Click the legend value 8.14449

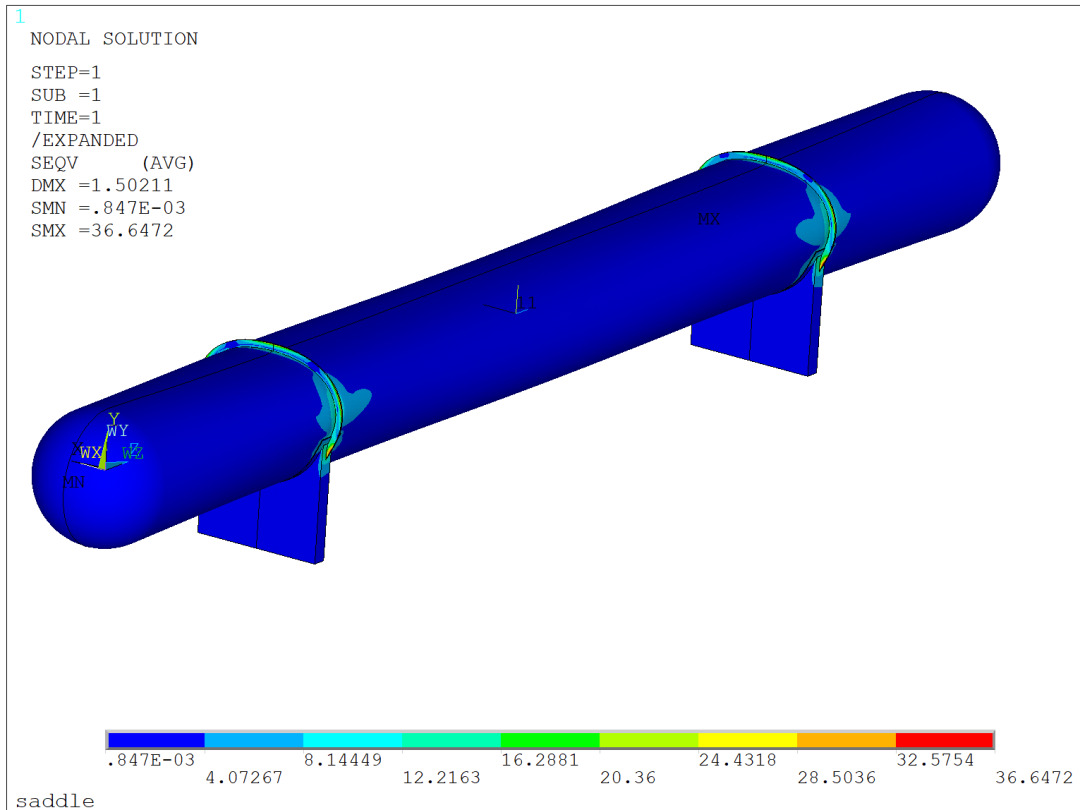[x=343, y=760]
